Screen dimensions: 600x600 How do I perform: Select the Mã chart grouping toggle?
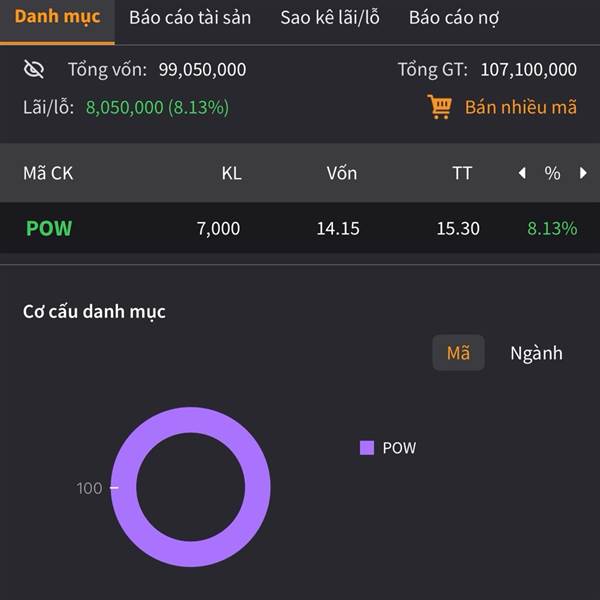tap(458, 353)
